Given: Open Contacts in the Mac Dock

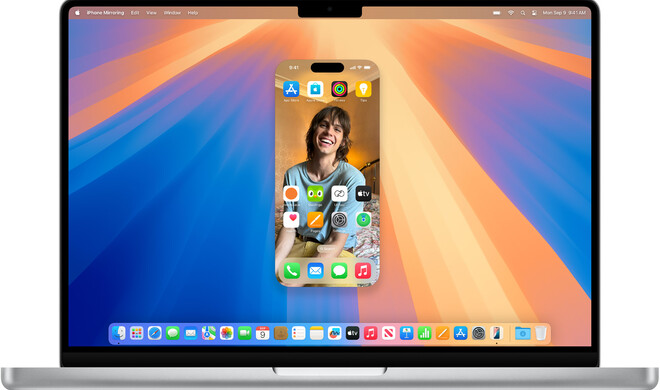Looking at the screenshot, I should pyautogui.click(x=280, y=333).
